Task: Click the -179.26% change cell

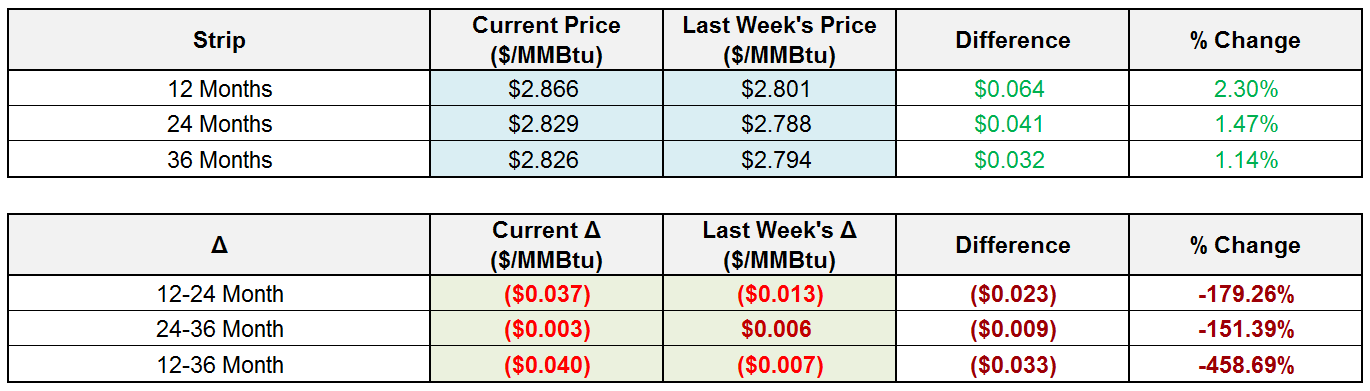Action: pos(1245,294)
